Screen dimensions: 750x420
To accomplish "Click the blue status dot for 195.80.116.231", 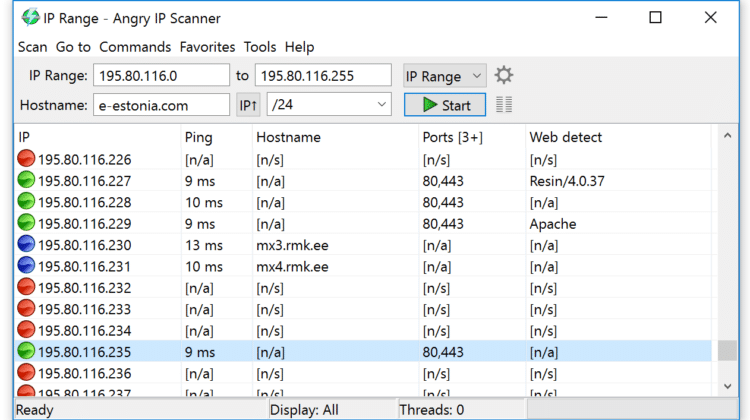I will coord(26,265).
